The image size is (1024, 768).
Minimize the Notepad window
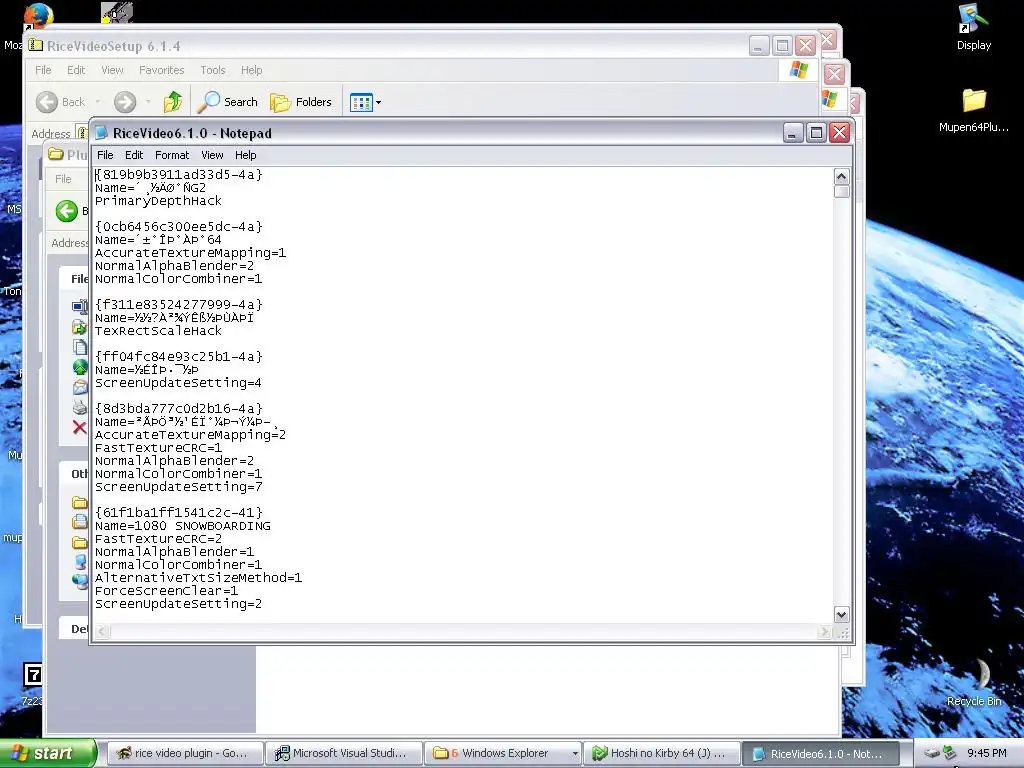click(x=792, y=133)
